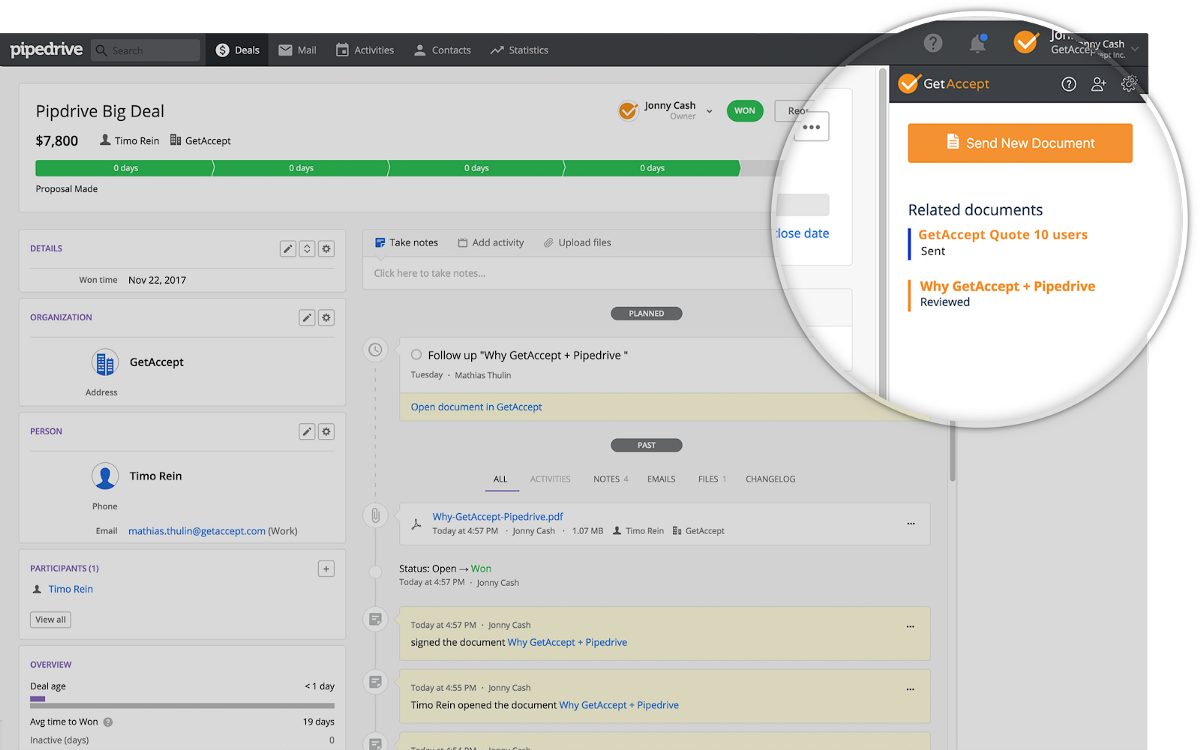Click the invite-user icon in the GetAccept panel
This screenshot has height=750, width=1200.
pos(1098,84)
